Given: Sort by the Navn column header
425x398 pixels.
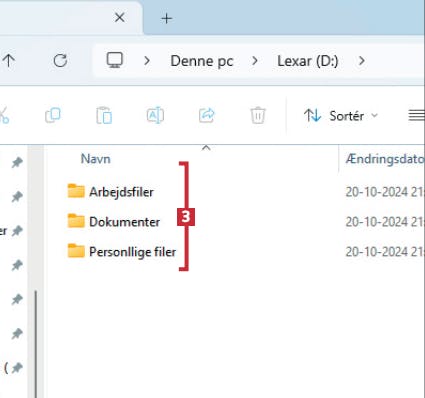Looking at the screenshot, I should 95,159.
